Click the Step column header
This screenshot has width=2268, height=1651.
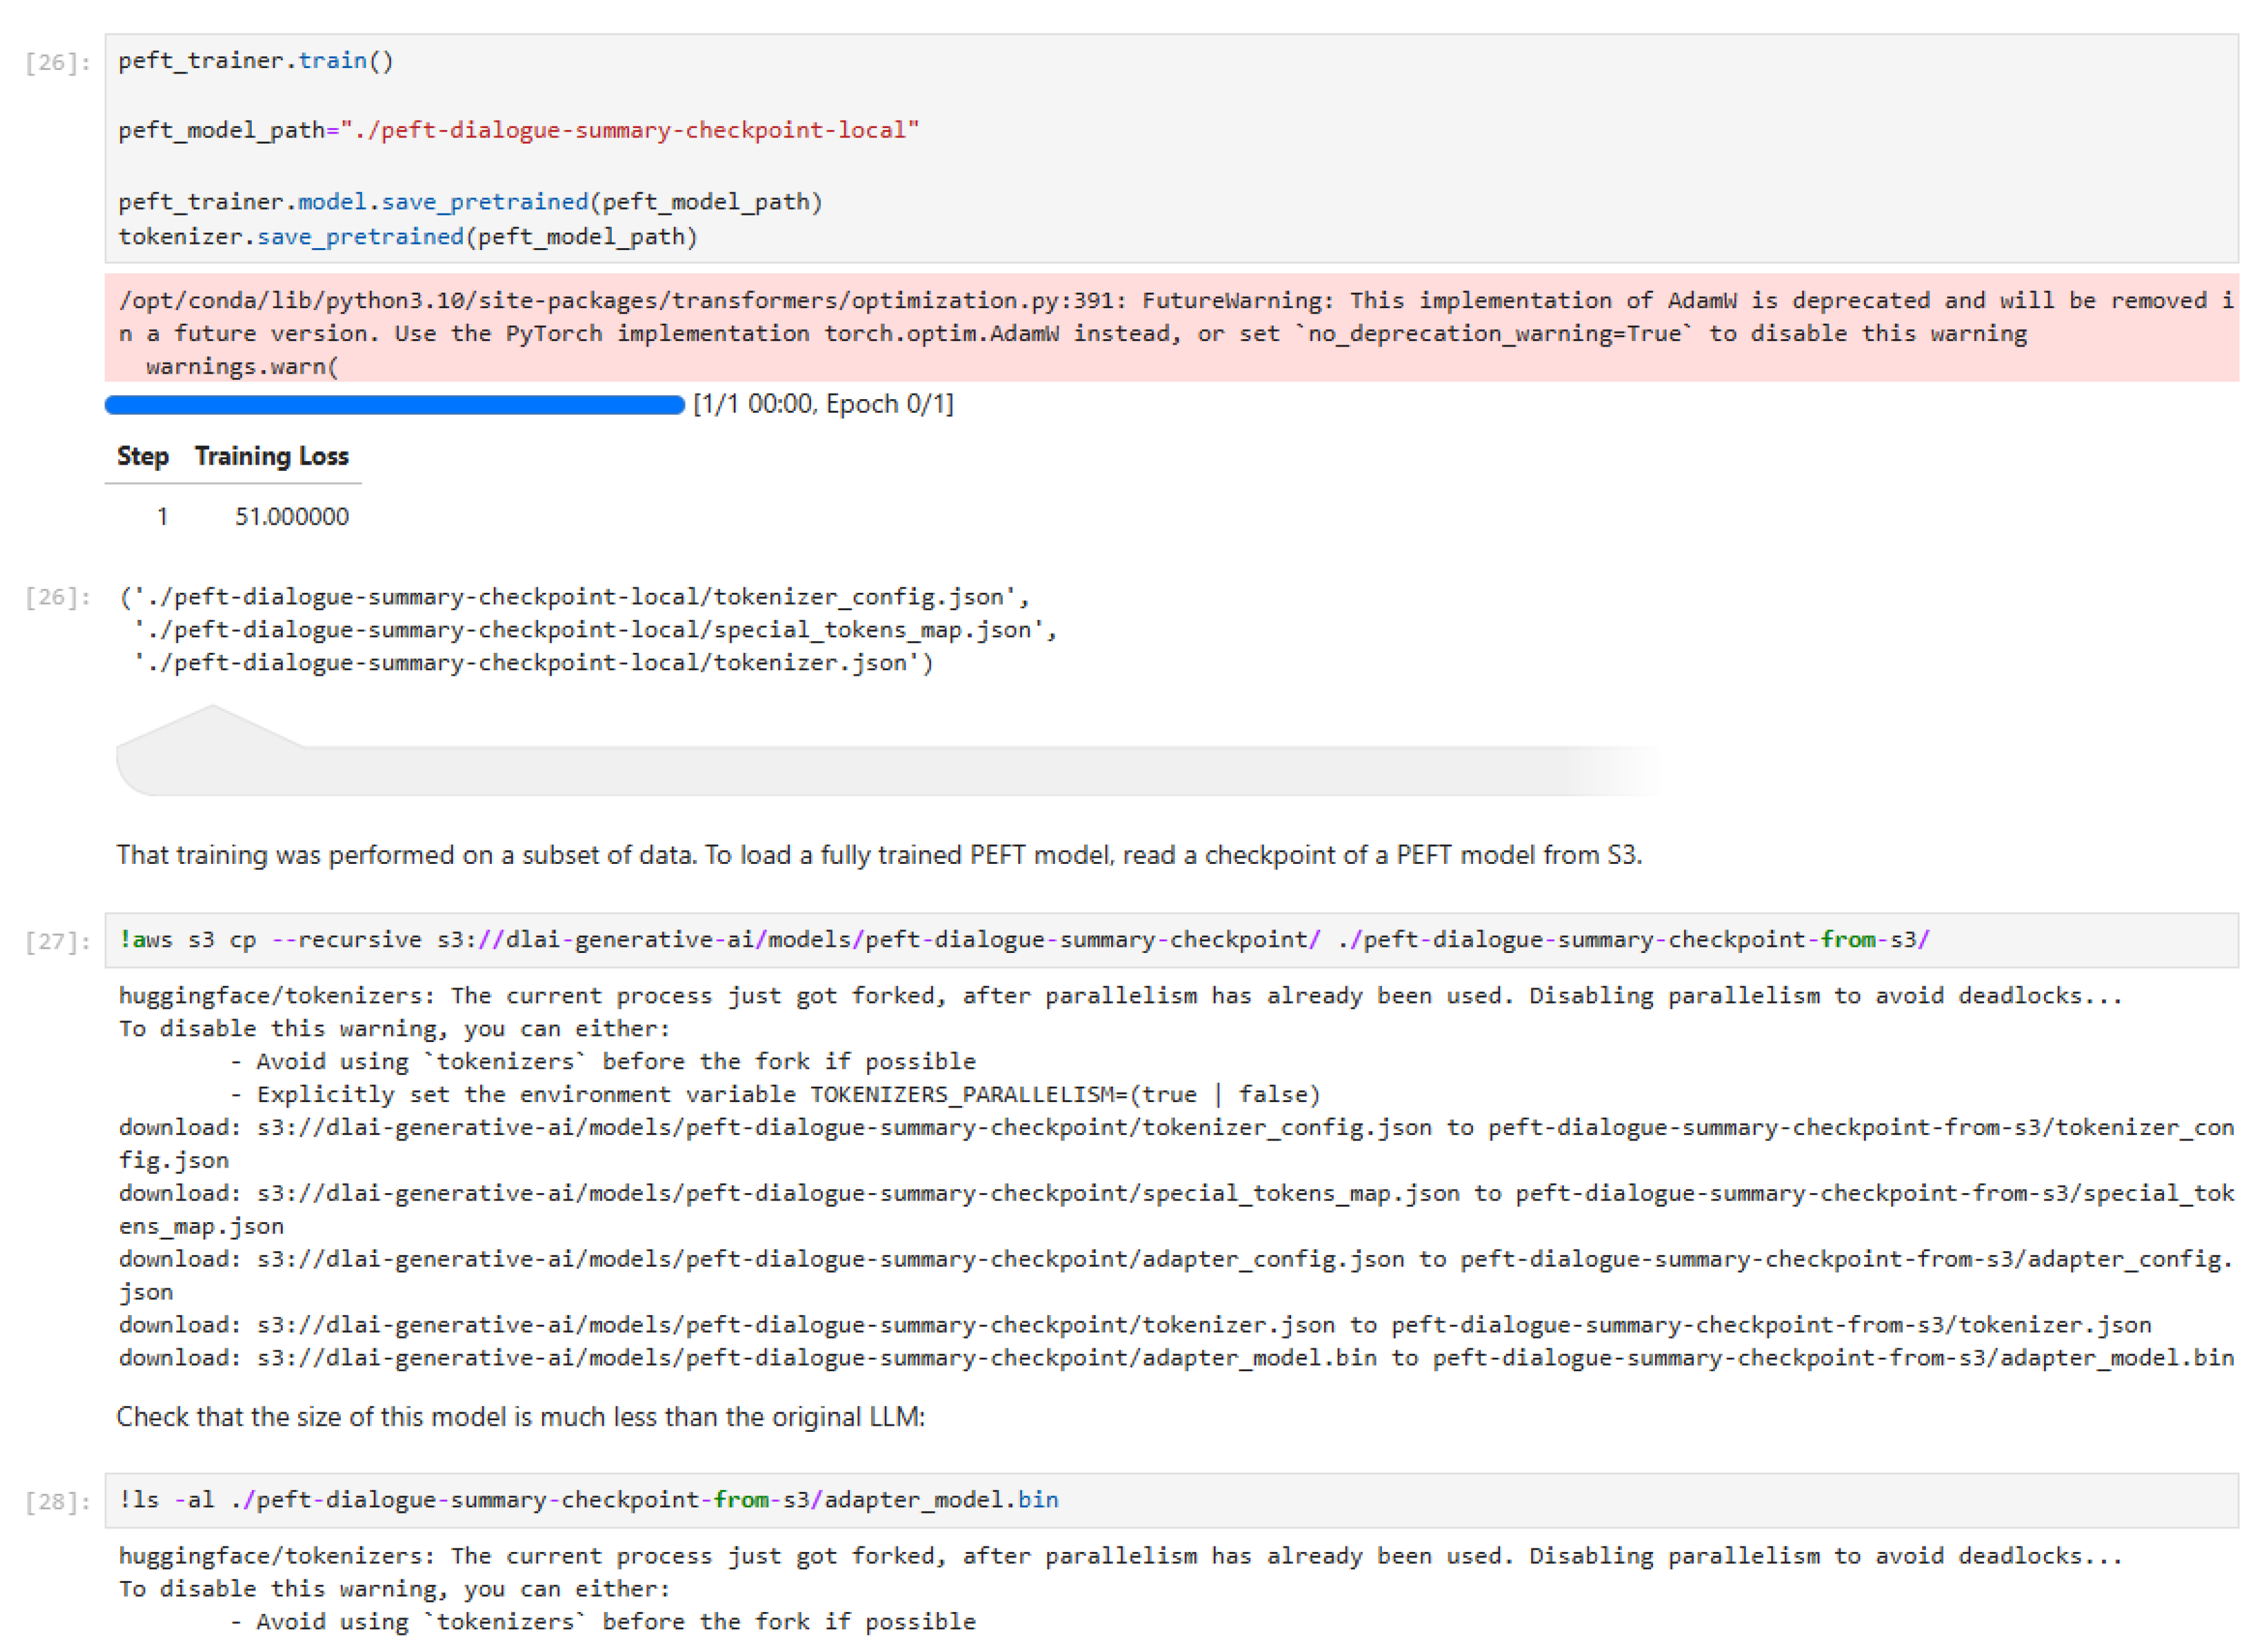pos(142,457)
